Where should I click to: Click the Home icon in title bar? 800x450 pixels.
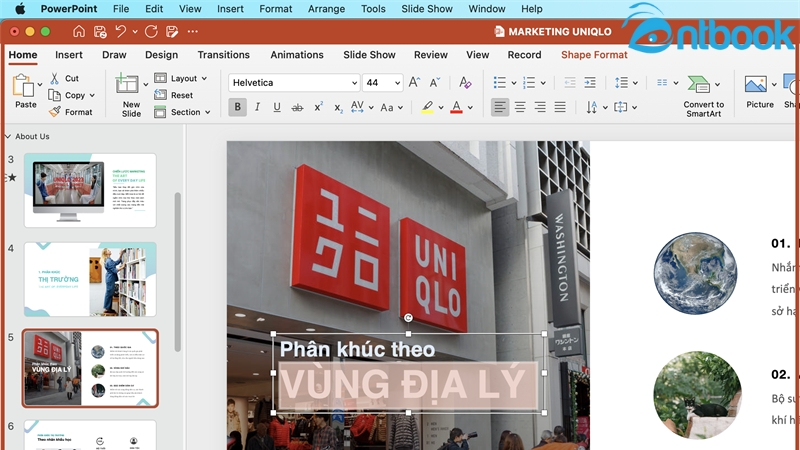tap(79, 32)
